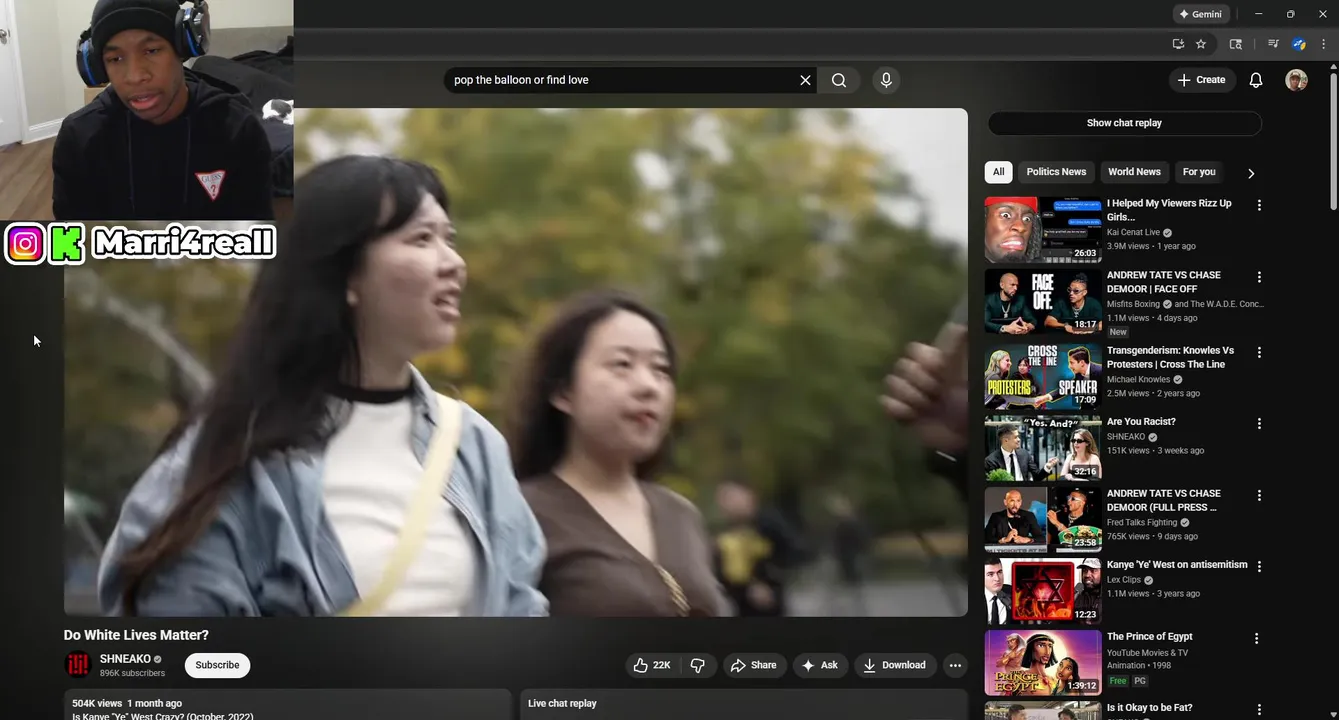1339x720 pixels.
Task: Open Chrome's three-dot menu
Action: [1323, 44]
